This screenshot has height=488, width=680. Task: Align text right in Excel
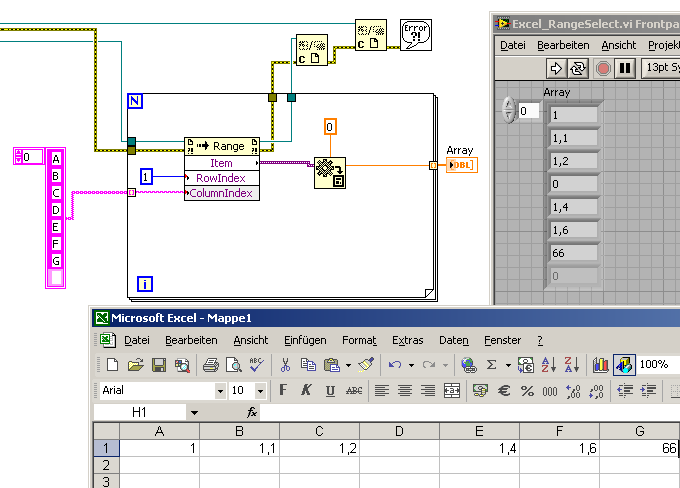point(428,391)
